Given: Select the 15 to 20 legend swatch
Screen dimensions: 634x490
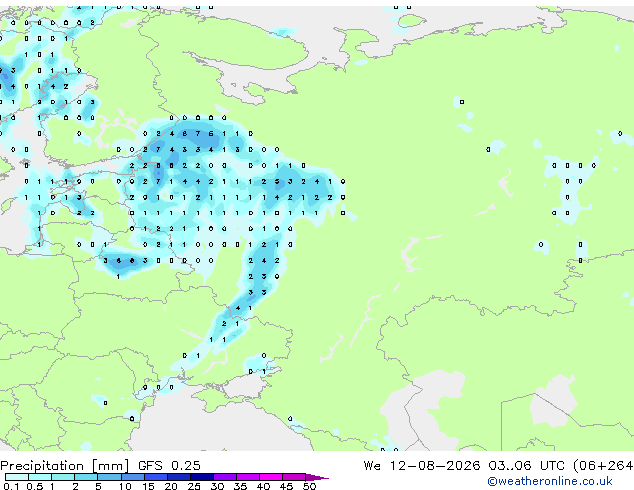Looking at the screenshot, I should click(x=155, y=477).
